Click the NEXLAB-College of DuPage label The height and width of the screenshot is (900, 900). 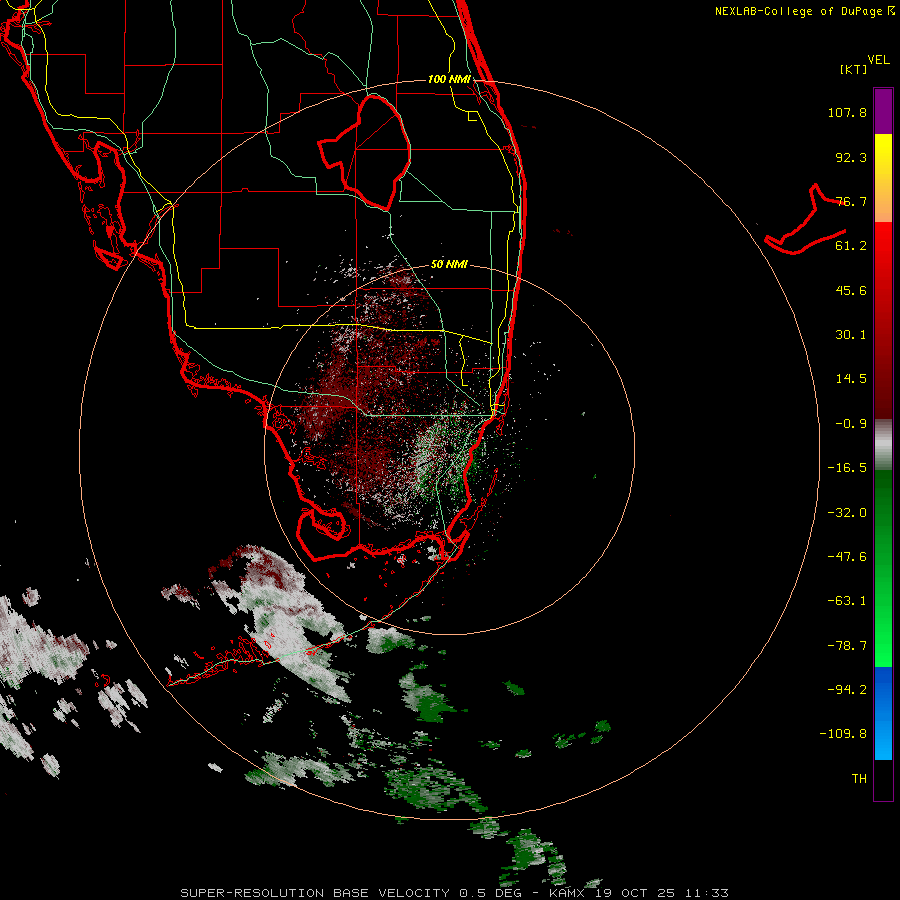pyautogui.click(x=805, y=11)
